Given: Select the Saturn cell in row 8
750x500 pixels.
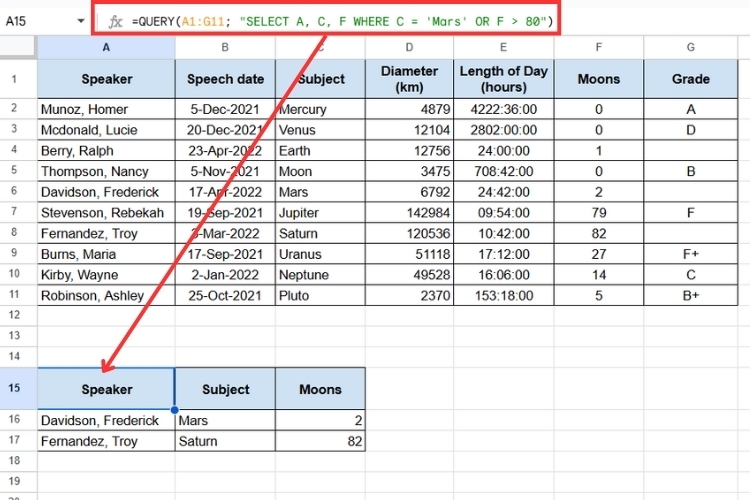Looking at the screenshot, I should 320,233.
